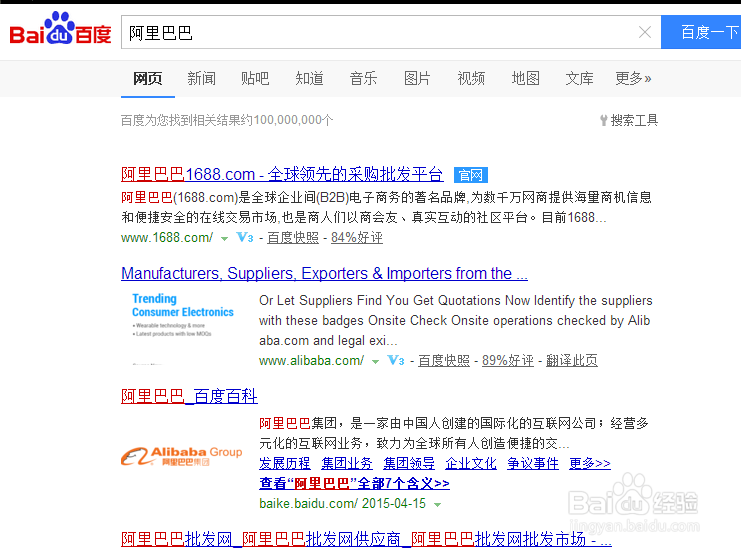Click the 百度一下 search button

701,32
